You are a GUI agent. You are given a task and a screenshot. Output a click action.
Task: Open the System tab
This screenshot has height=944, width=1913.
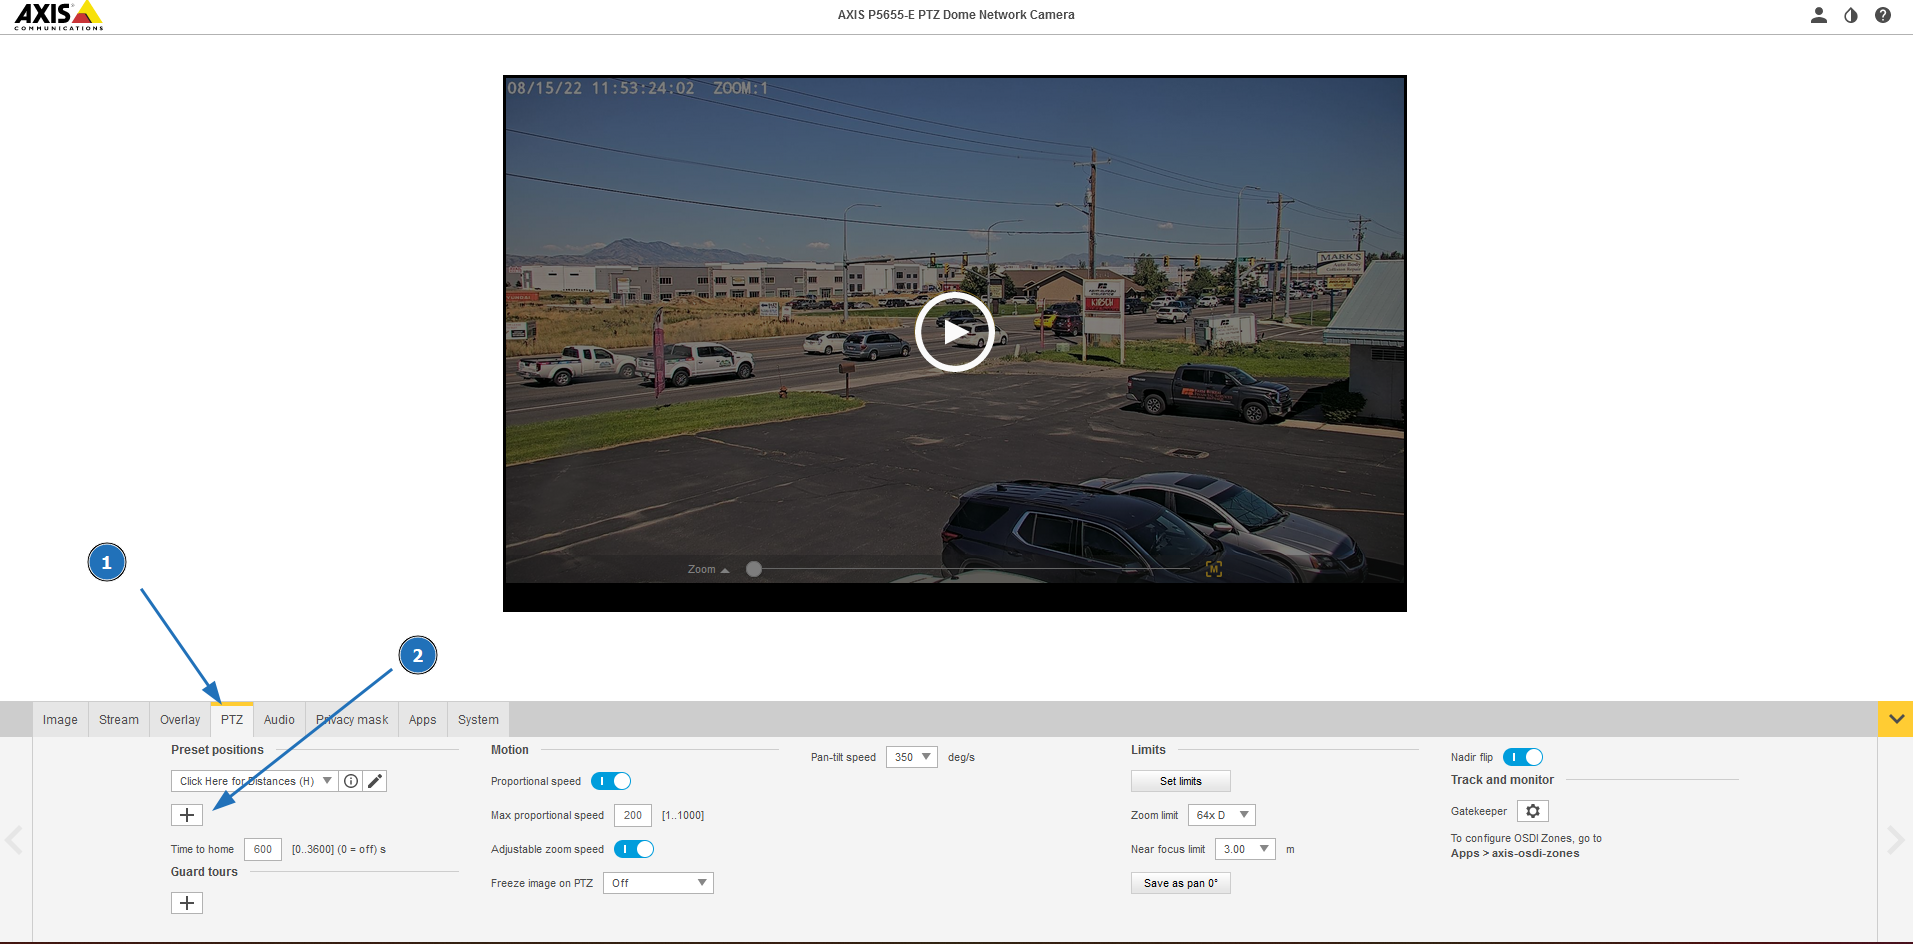tap(478, 720)
